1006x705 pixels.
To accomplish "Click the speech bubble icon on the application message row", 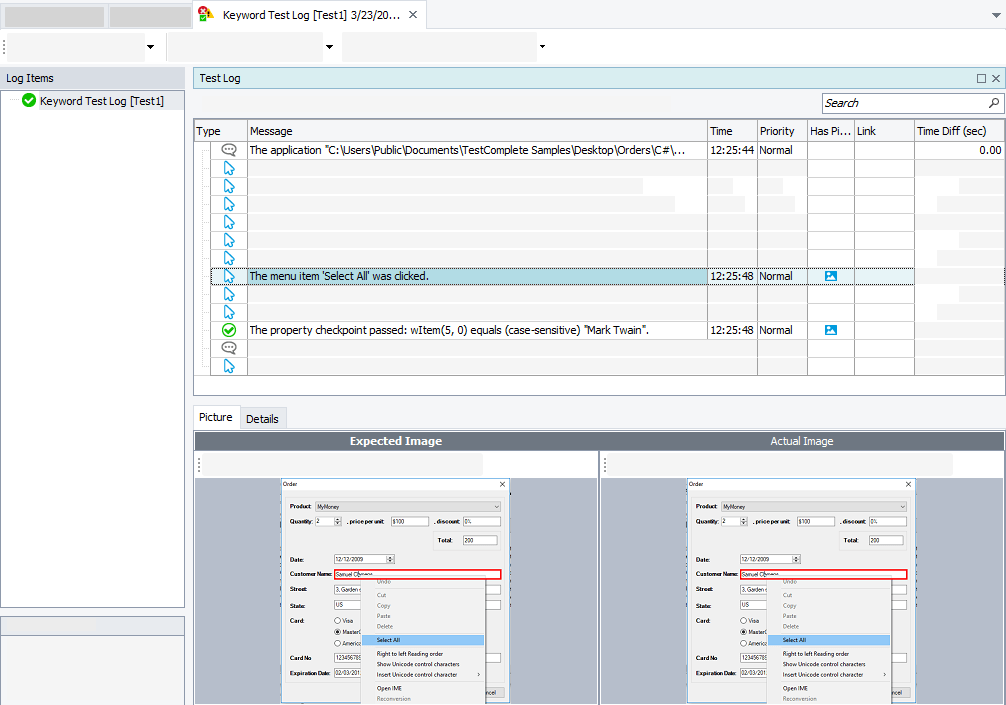I will coord(229,149).
